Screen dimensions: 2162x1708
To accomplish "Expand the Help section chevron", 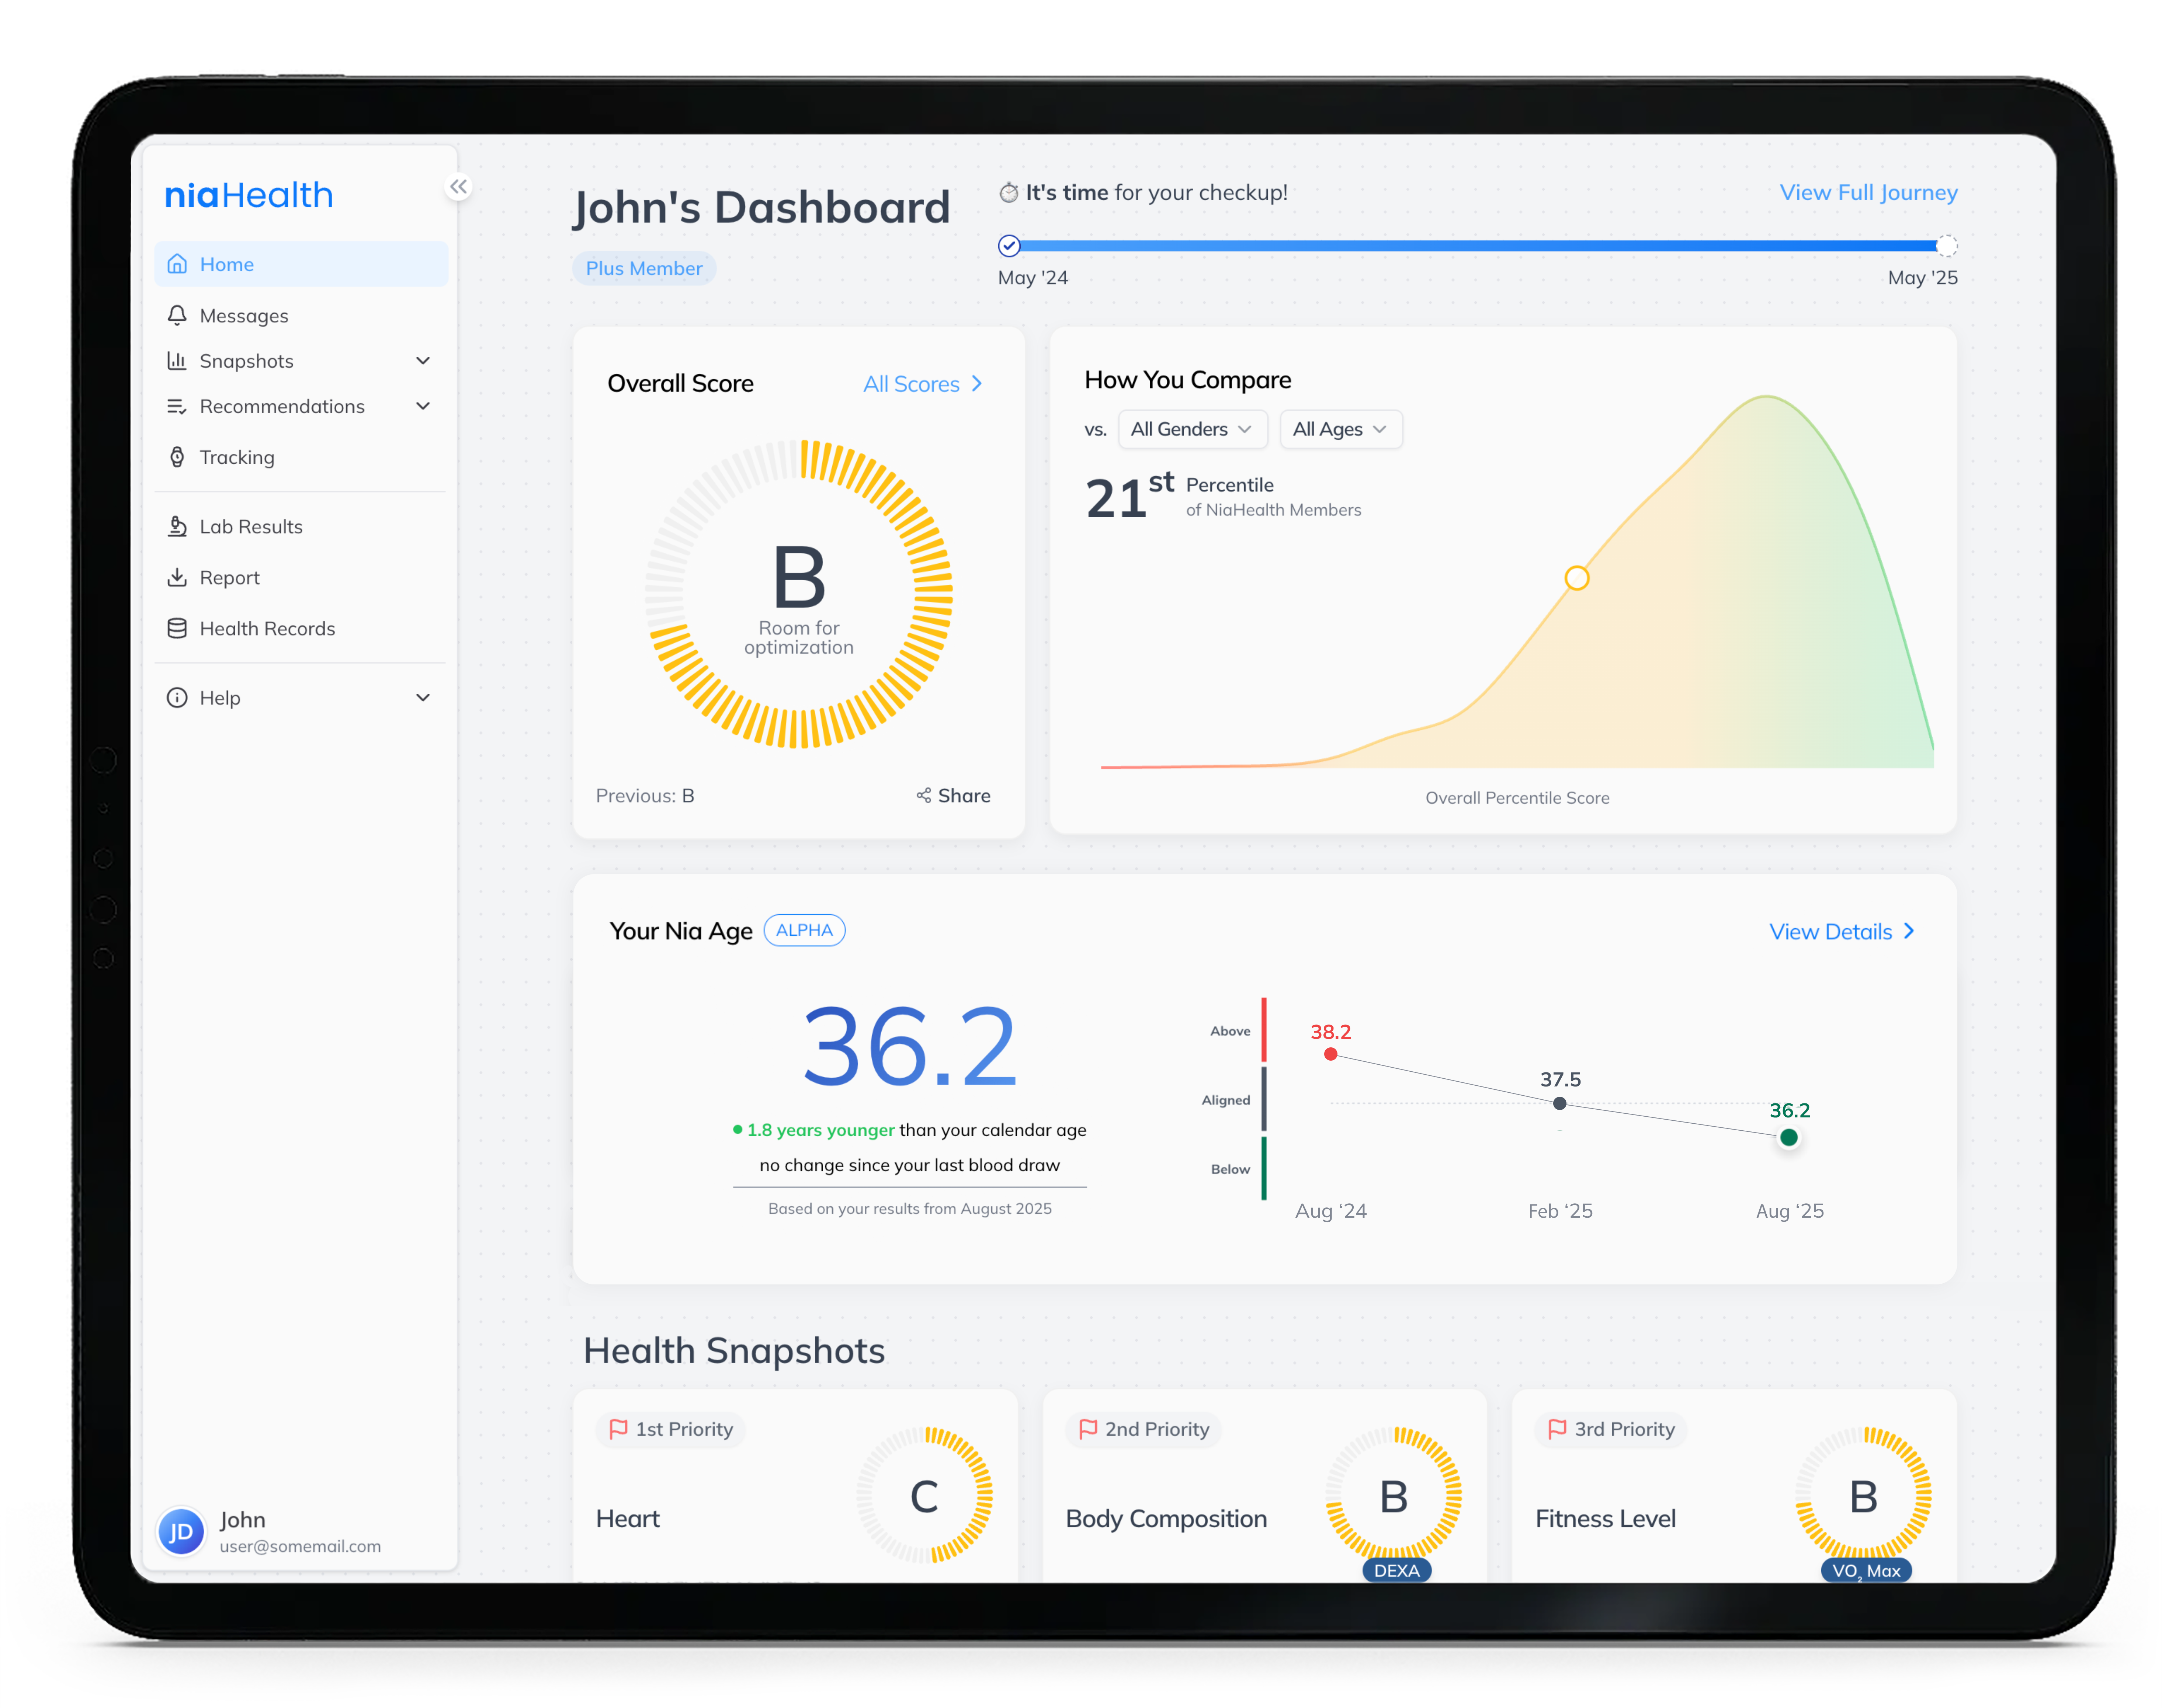I will click(423, 697).
